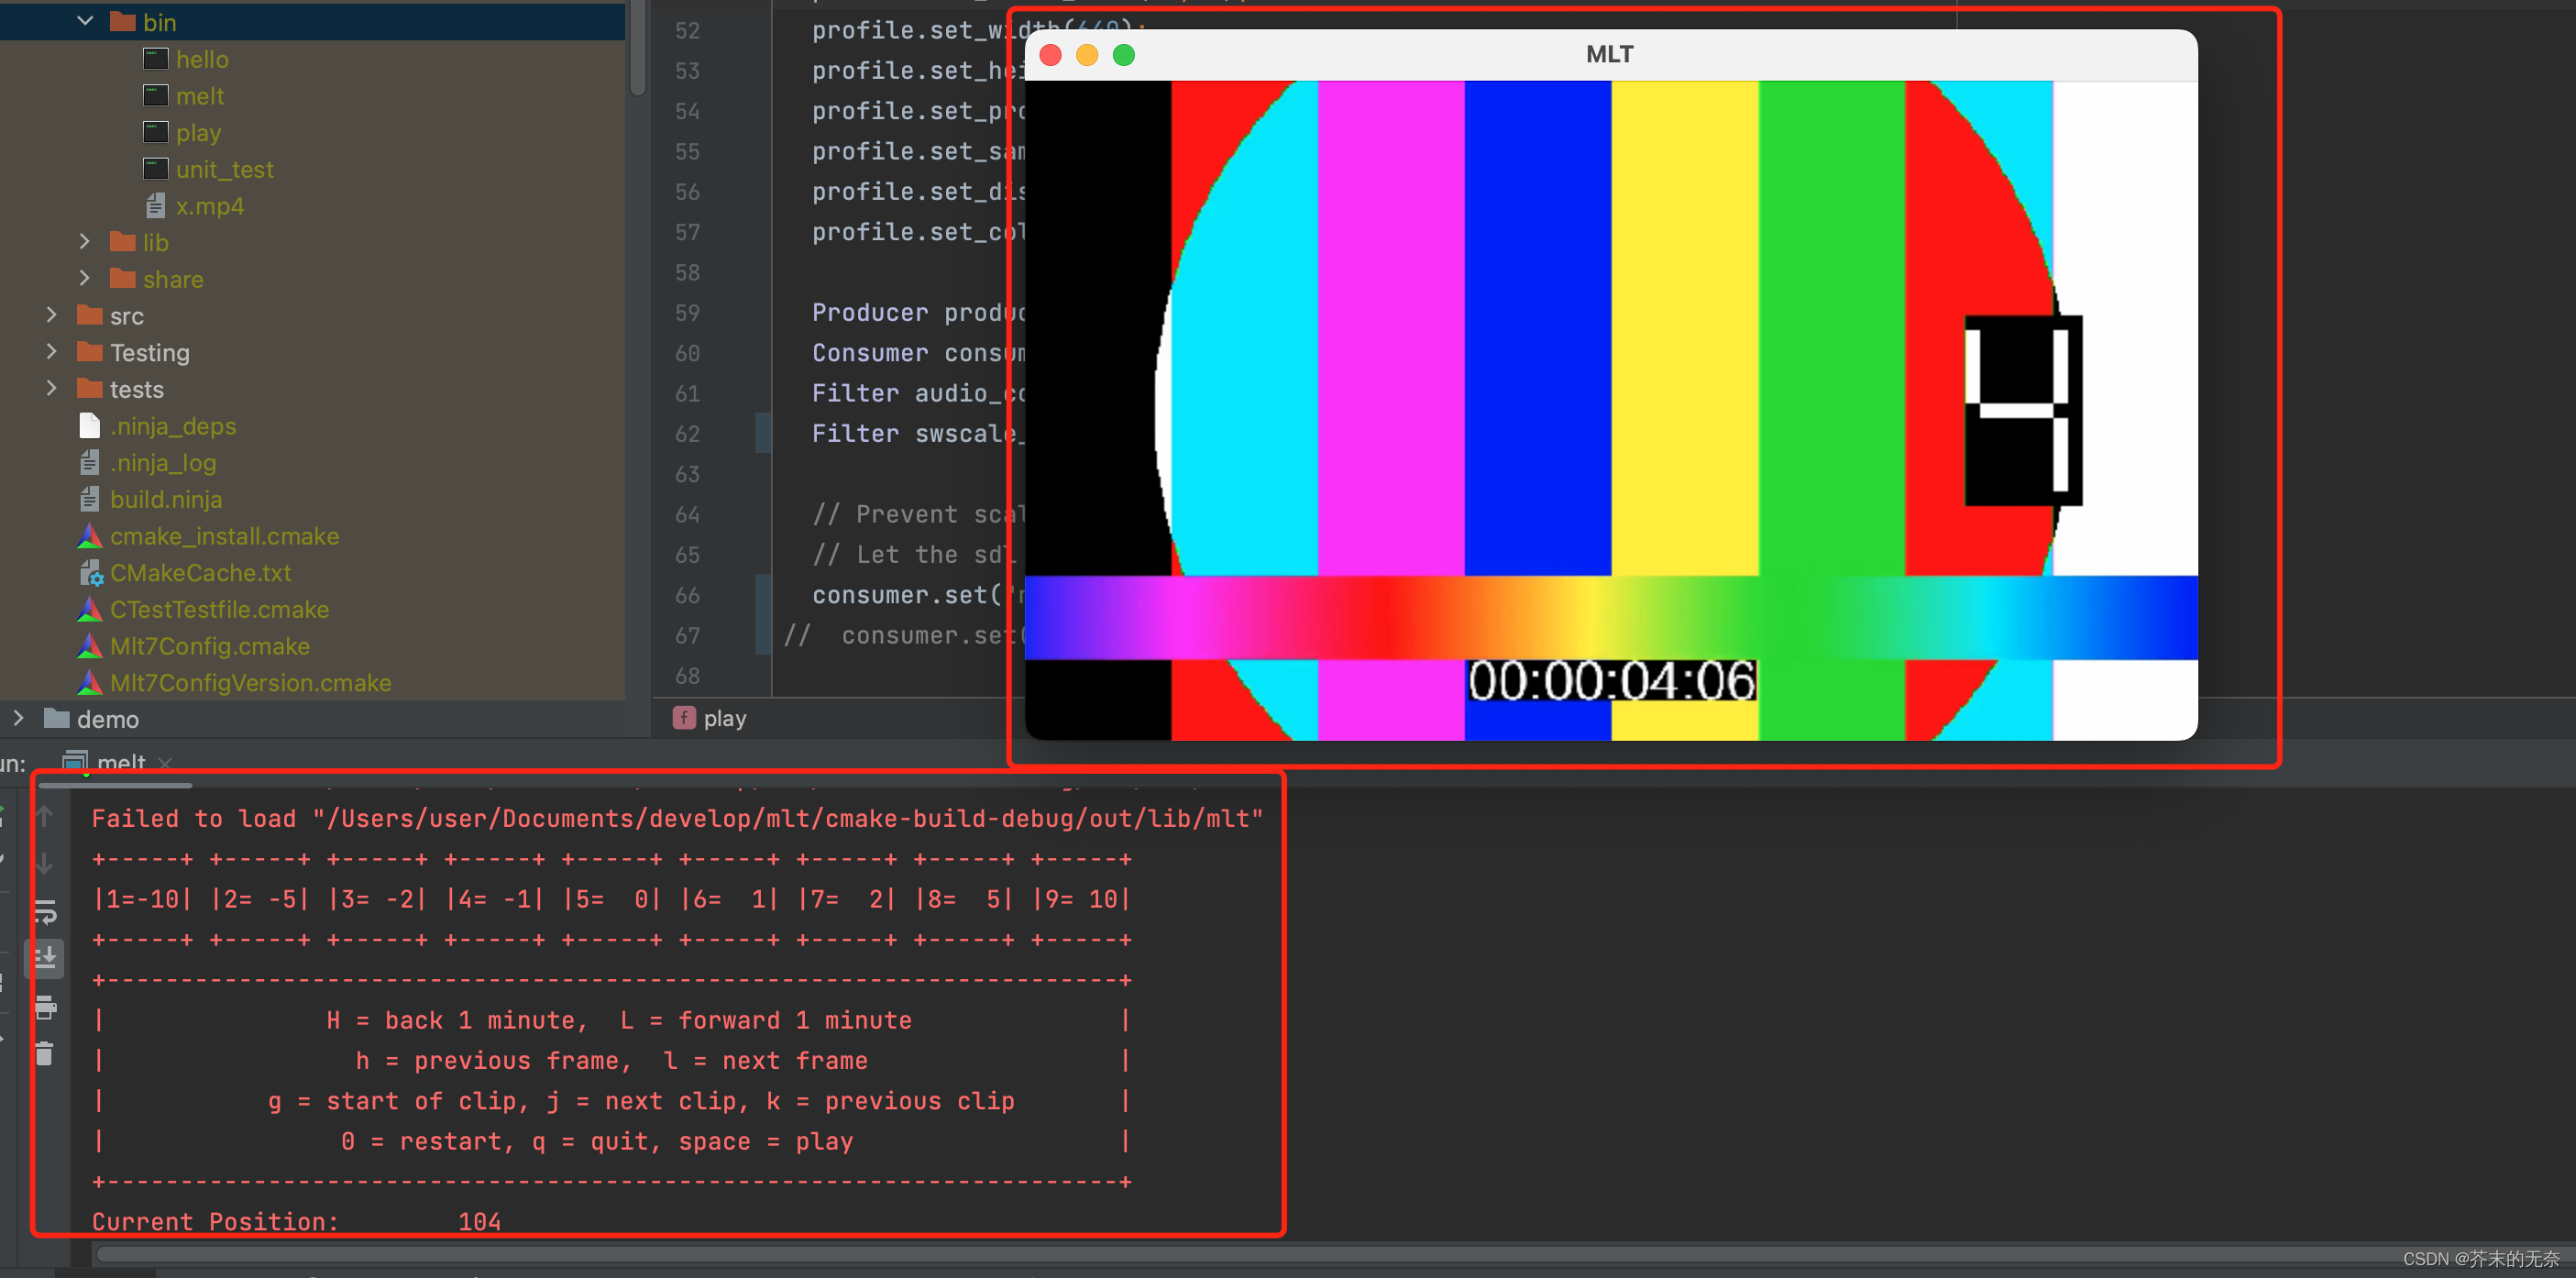2576x1278 pixels.
Task: Select the x.mp4 file
Action: click(x=209, y=206)
